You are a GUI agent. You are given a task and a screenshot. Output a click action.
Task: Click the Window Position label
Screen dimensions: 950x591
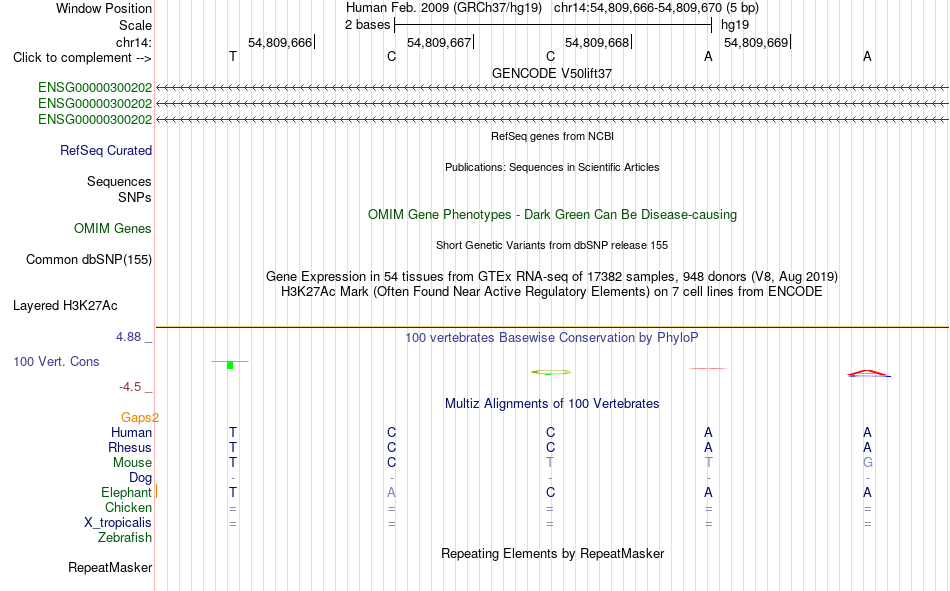[104, 8]
